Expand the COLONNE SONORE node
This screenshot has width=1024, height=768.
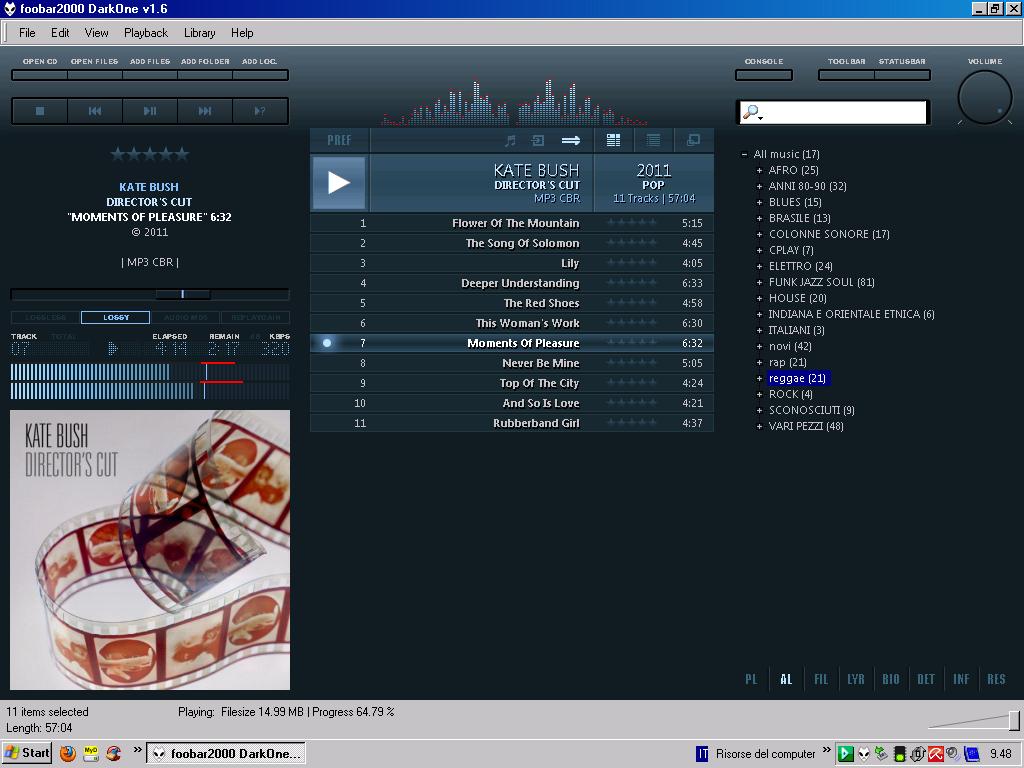tap(760, 234)
